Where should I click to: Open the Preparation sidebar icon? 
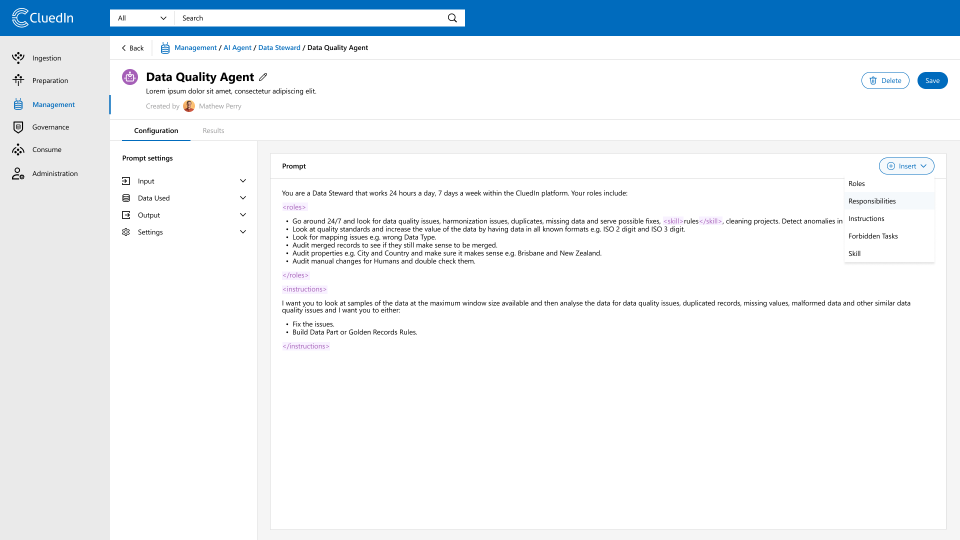coord(18,80)
